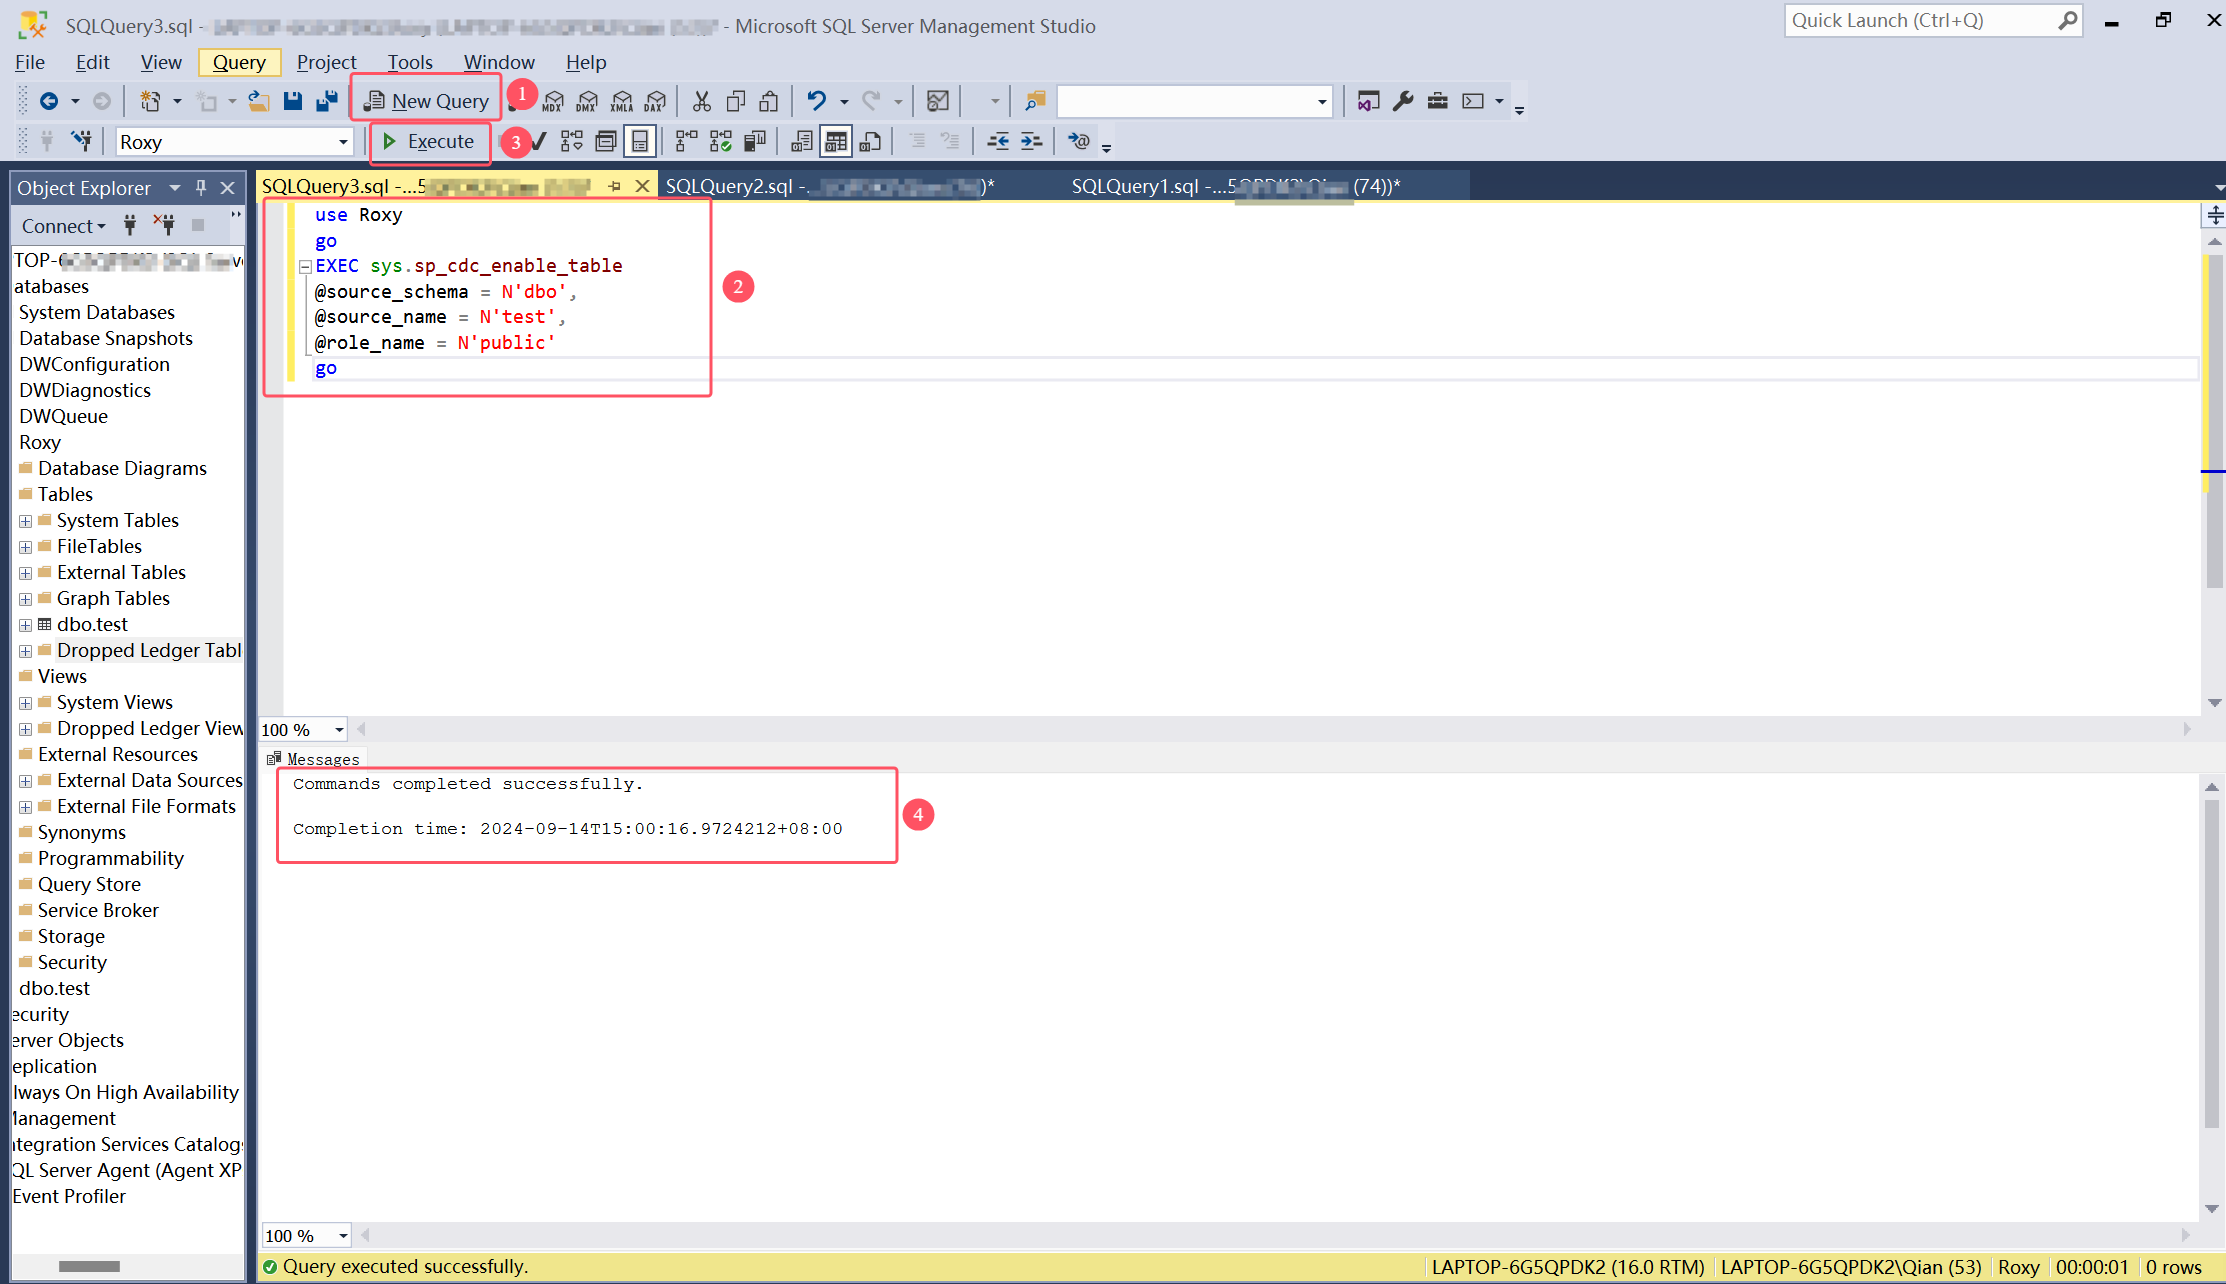Close the SQLQuery3.sql tab
The width and height of the screenshot is (2226, 1284).
pos(642,186)
